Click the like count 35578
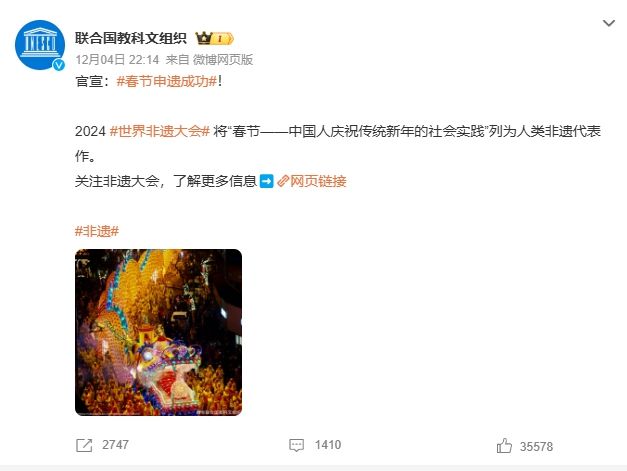627x471 pixels. click(x=536, y=447)
